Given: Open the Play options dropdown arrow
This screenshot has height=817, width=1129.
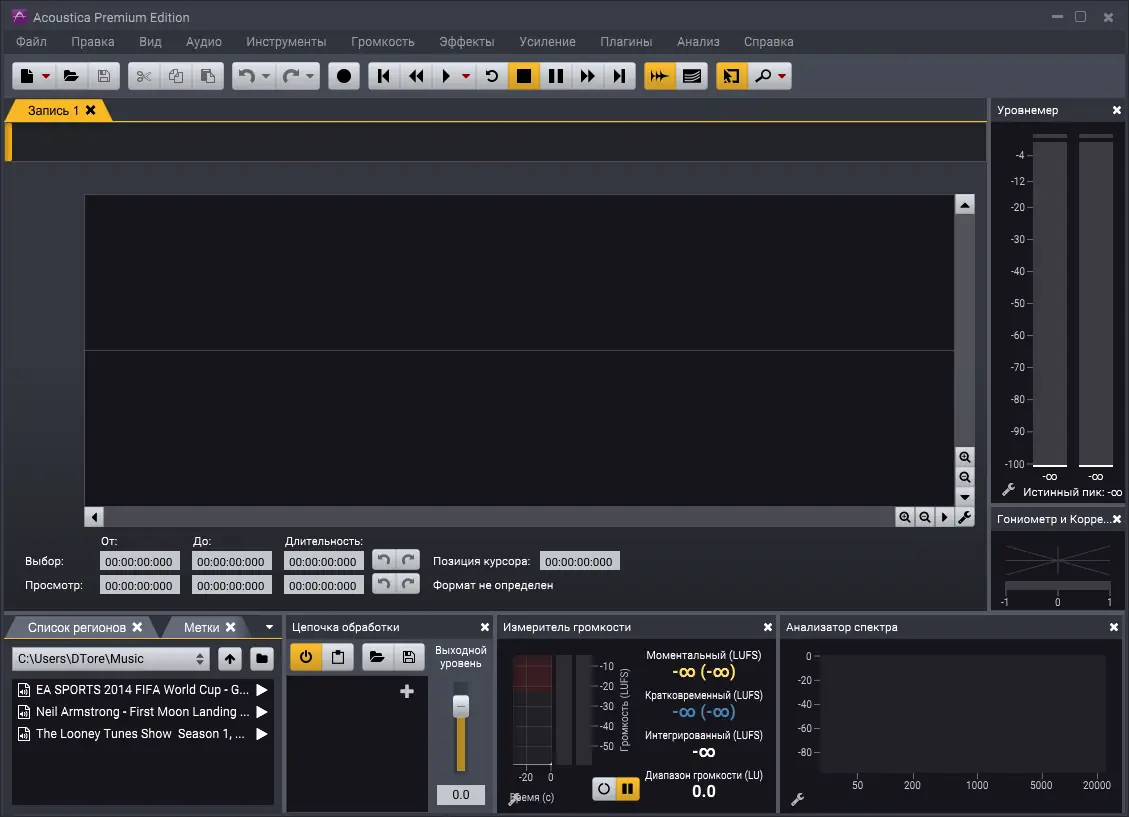Looking at the screenshot, I should click(x=466, y=76).
